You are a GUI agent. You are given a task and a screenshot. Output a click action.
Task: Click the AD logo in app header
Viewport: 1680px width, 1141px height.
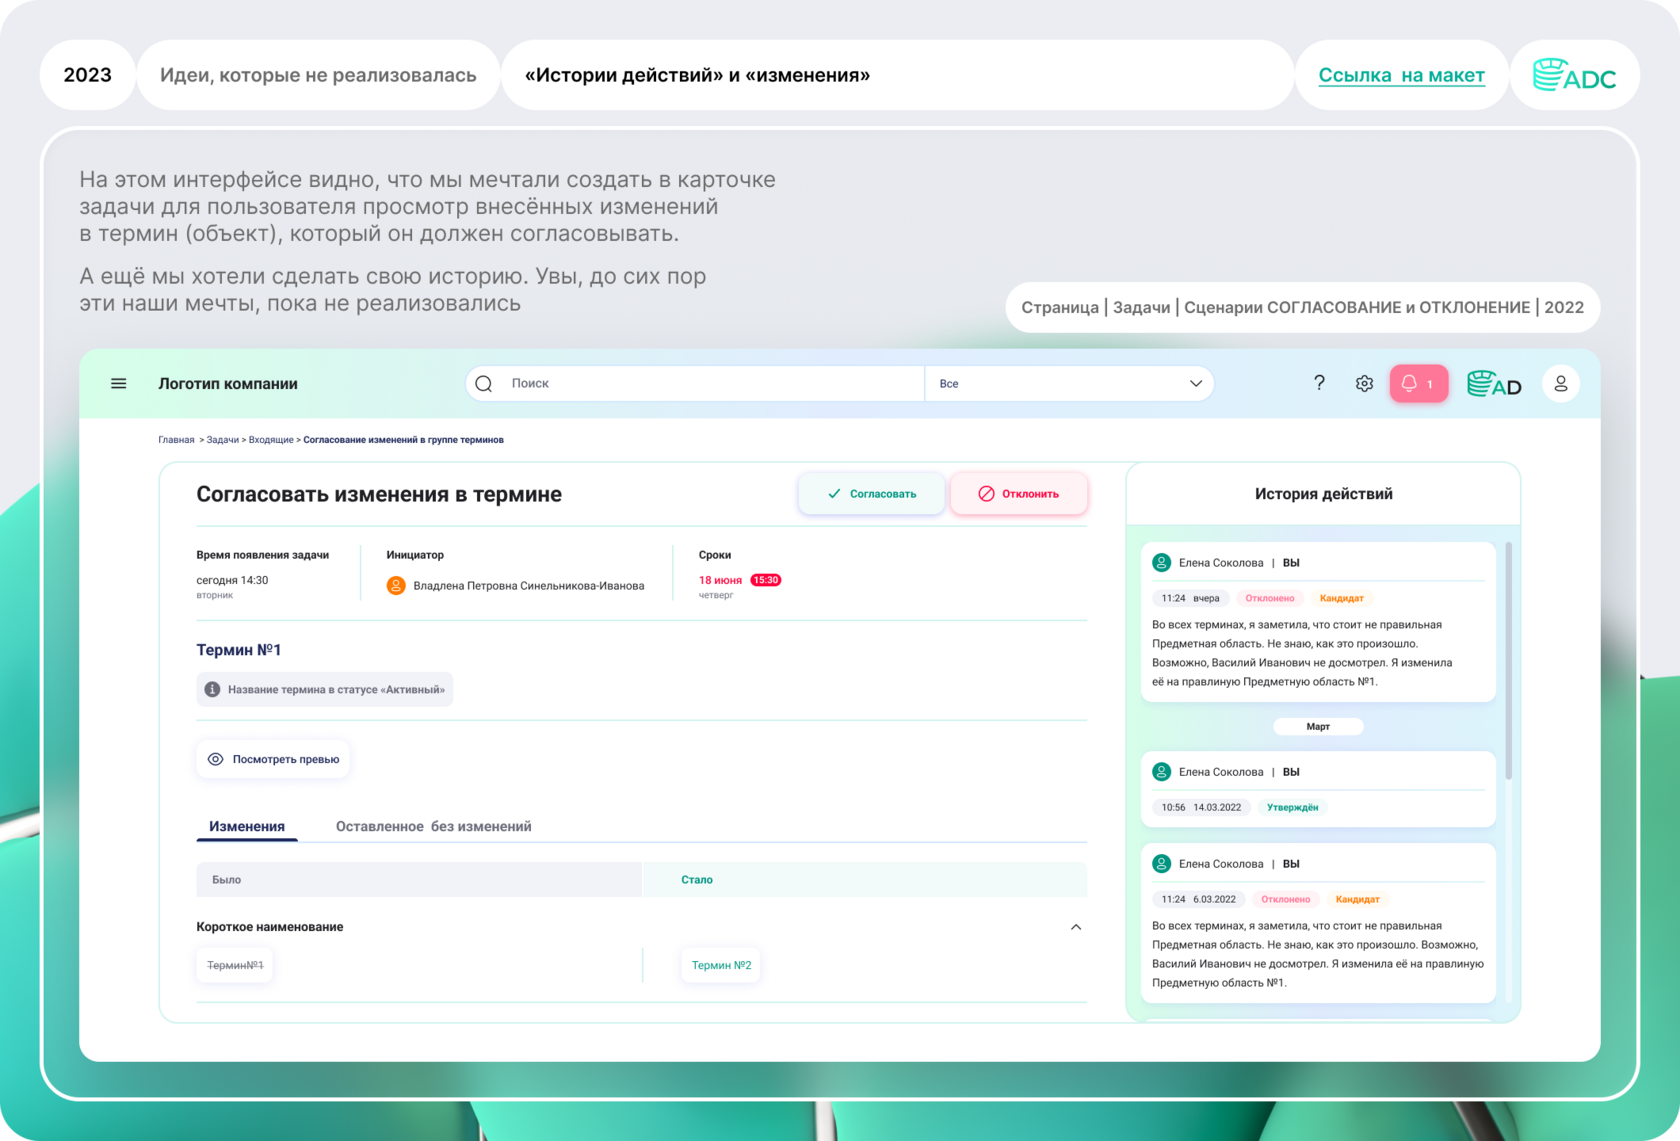pos(1494,384)
